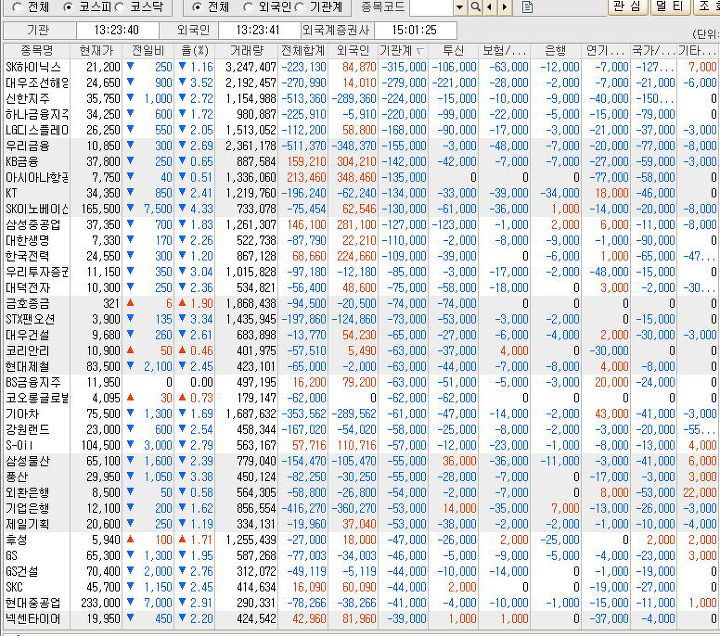Image resolution: width=720 pixels, height=636 pixels.
Task: Click the 기관 time value 13:23:40
Action: (117, 30)
